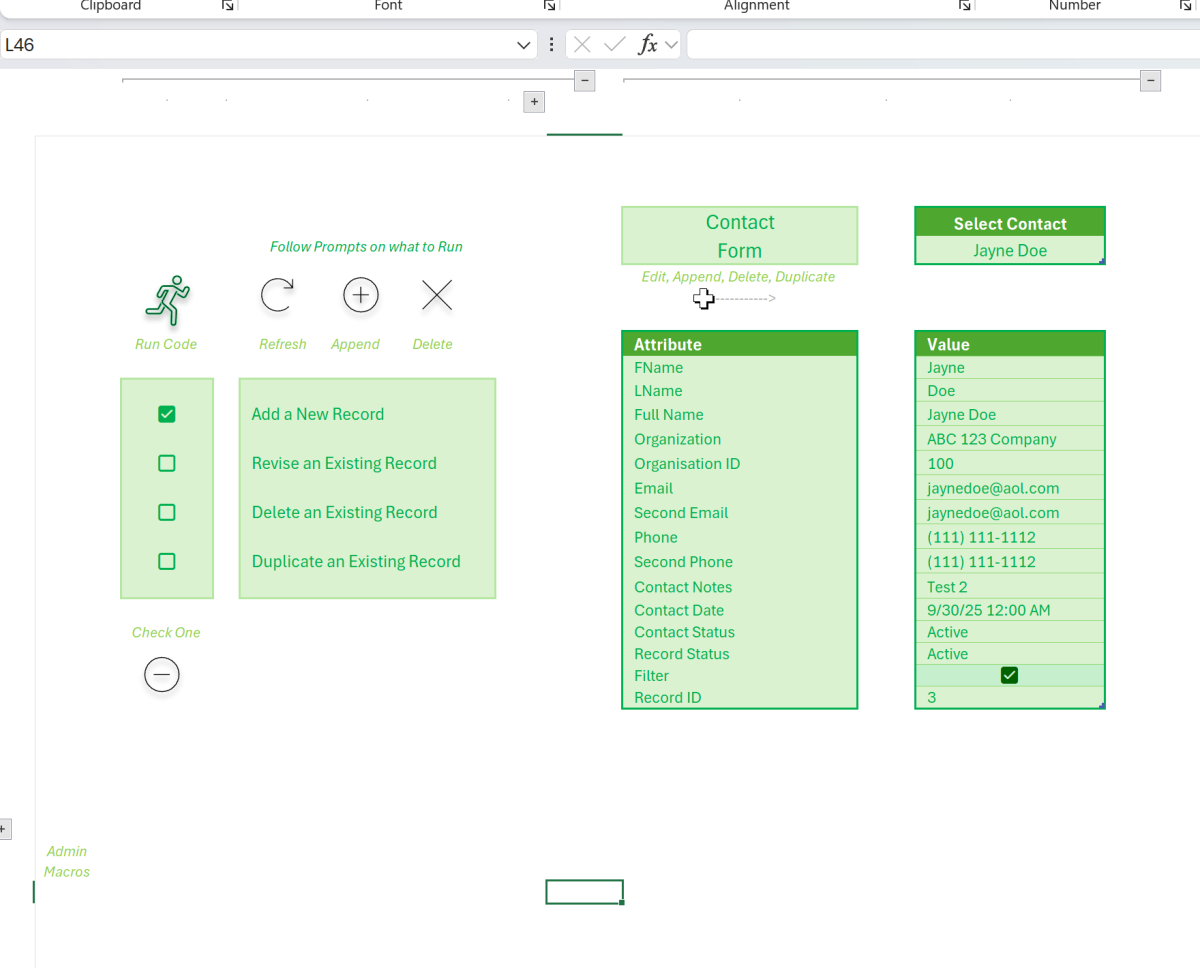Image resolution: width=1200 pixels, height=968 pixels.
Task: Click the formula bar options dots
Action: point(551,44)
